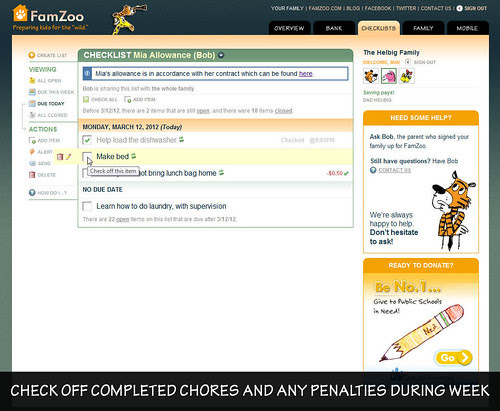Click the Make bed item text
The width and height of the screenshot is (500, 411).
112,156
